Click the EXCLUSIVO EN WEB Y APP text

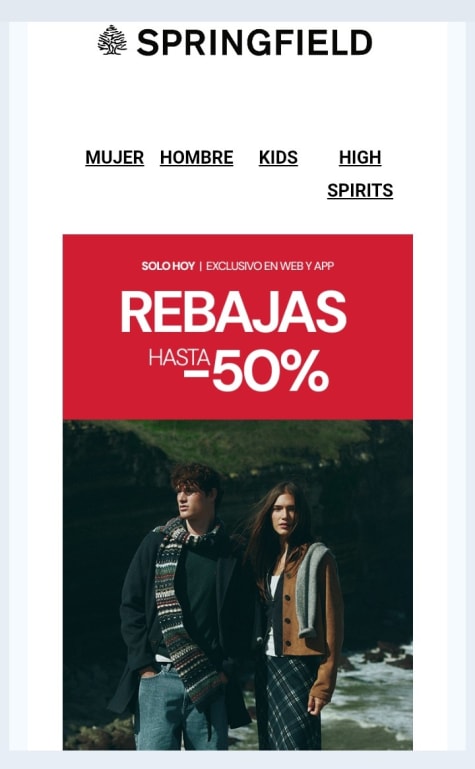click(270, 266)
